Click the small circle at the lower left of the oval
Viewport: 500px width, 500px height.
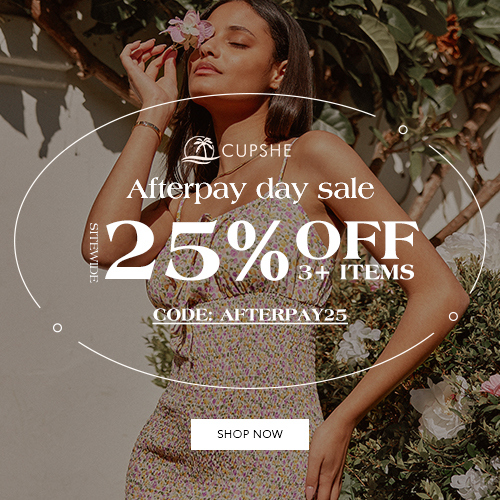click(57, 328)
